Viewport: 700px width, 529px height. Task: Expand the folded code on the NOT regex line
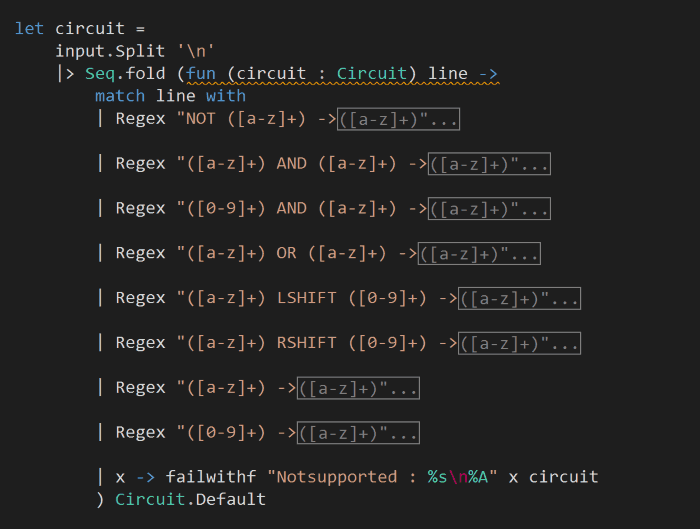[x=398, y=120]
